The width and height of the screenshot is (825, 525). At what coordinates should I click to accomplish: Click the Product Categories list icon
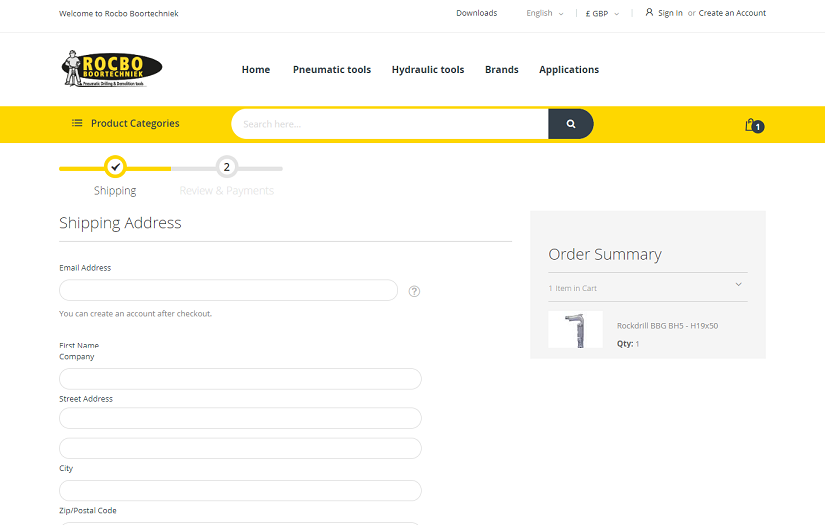click(77, 123)
